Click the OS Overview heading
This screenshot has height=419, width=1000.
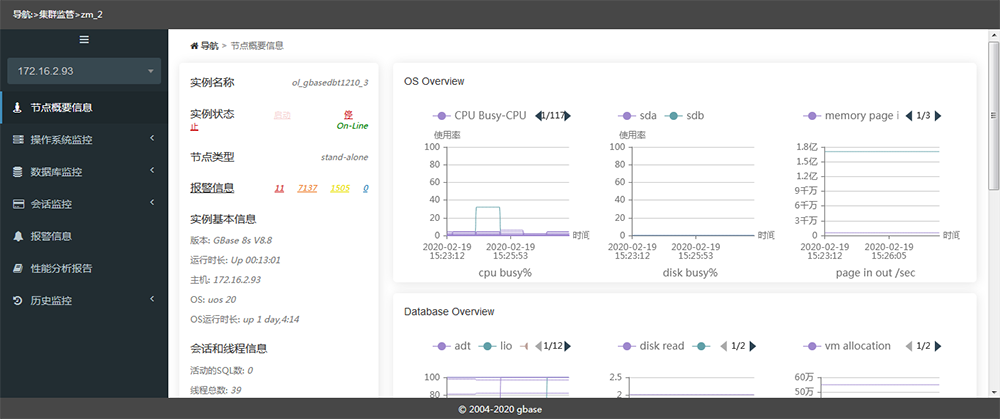click(x=434, y=82)
